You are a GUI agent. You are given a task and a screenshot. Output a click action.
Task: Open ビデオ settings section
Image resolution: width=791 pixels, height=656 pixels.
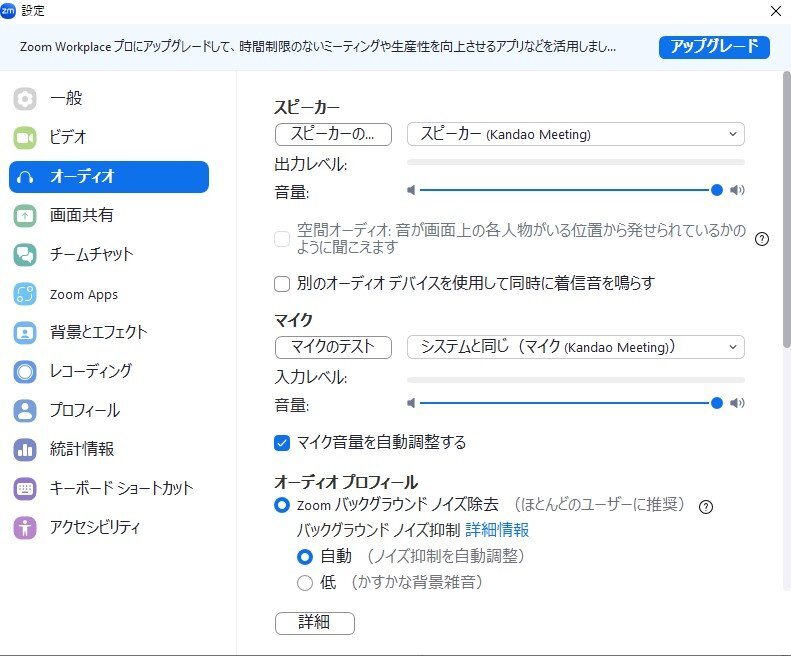[x=109, y=138]
